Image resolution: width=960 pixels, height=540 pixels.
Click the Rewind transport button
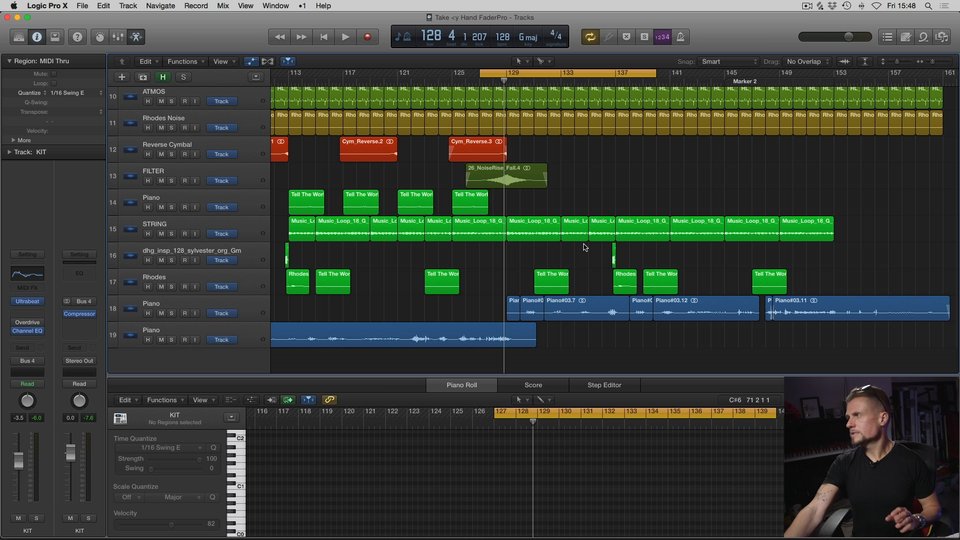[279, 37]
